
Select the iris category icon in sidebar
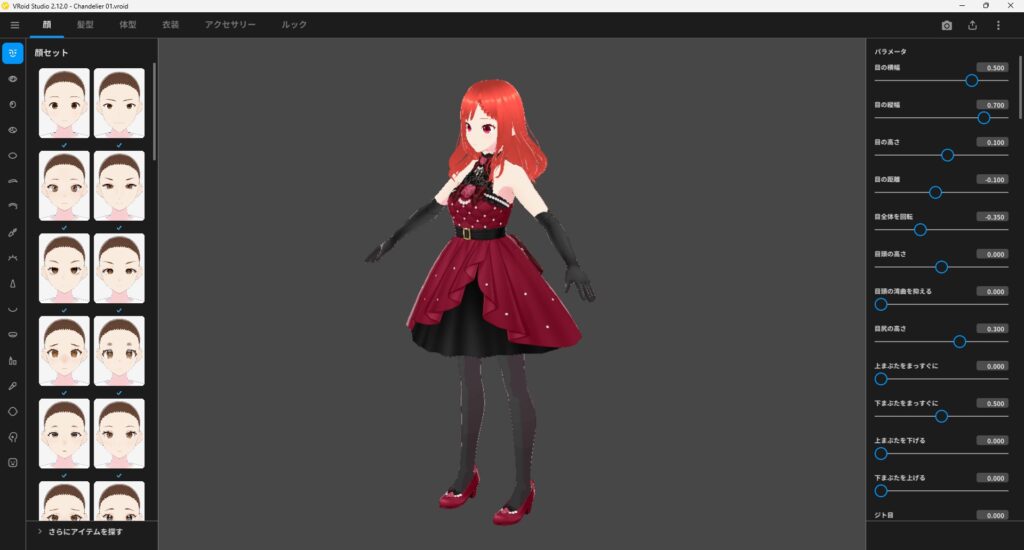pos(12,104)
